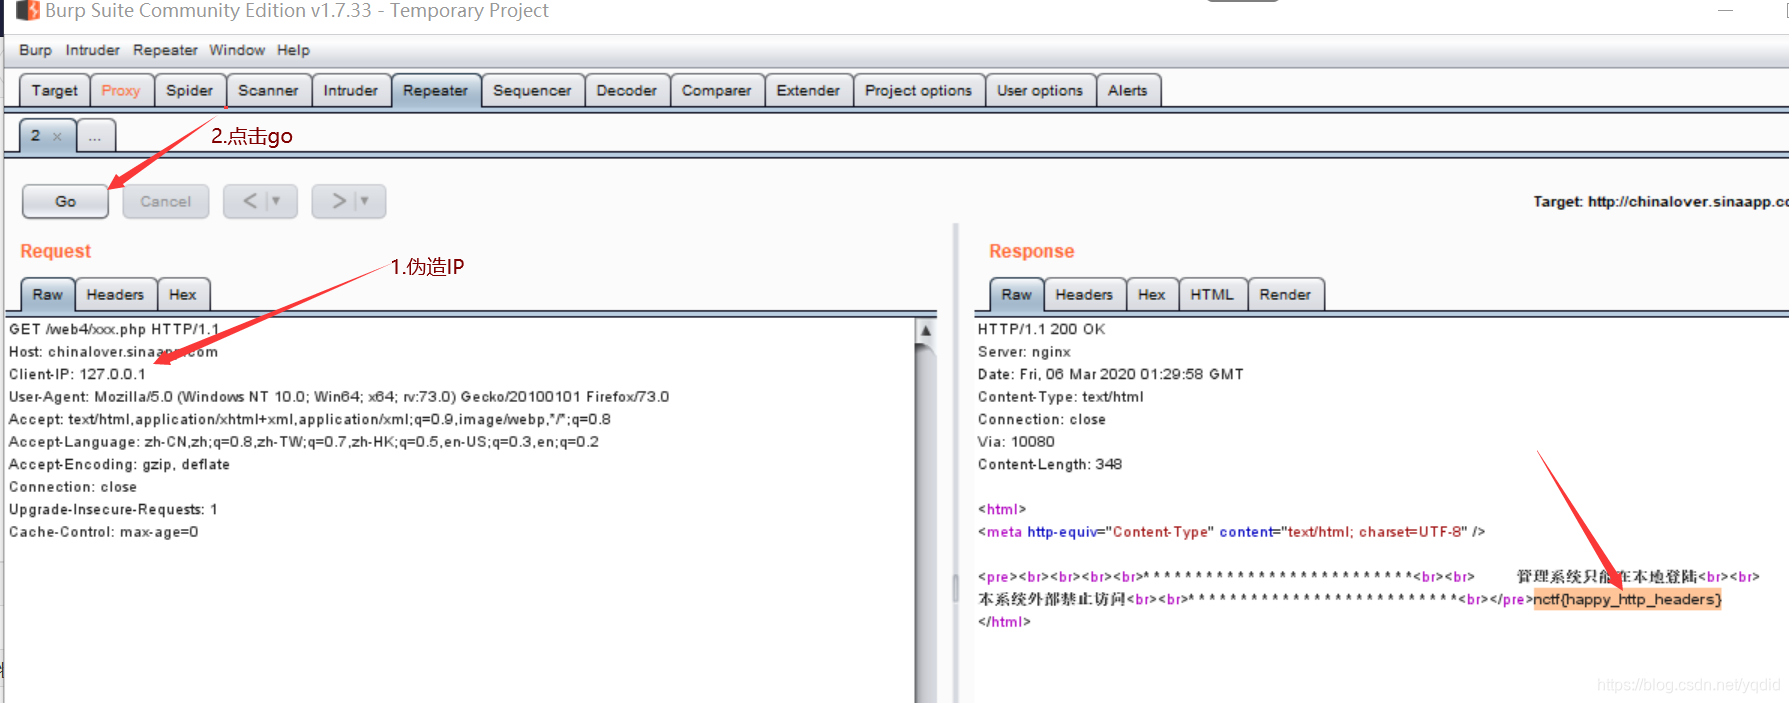Image resolution: width=1789 pixels, height=703 pixels.
Task: Click the Server: nginx response line
Action: (1024, 352)
